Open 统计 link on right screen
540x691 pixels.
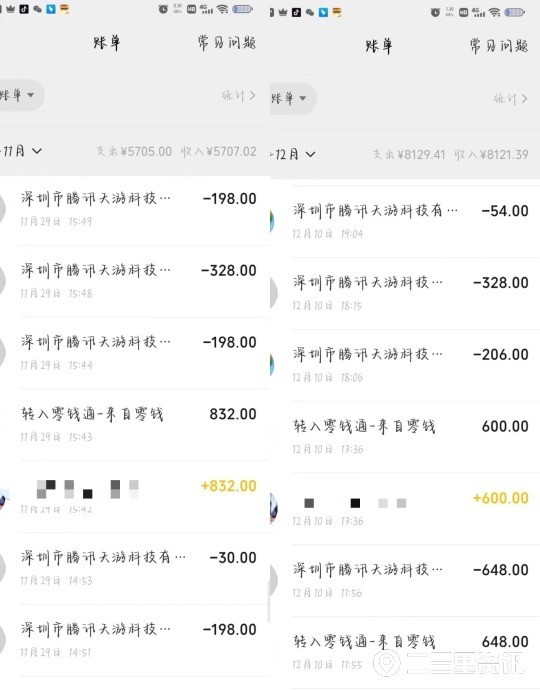[510, 99]
